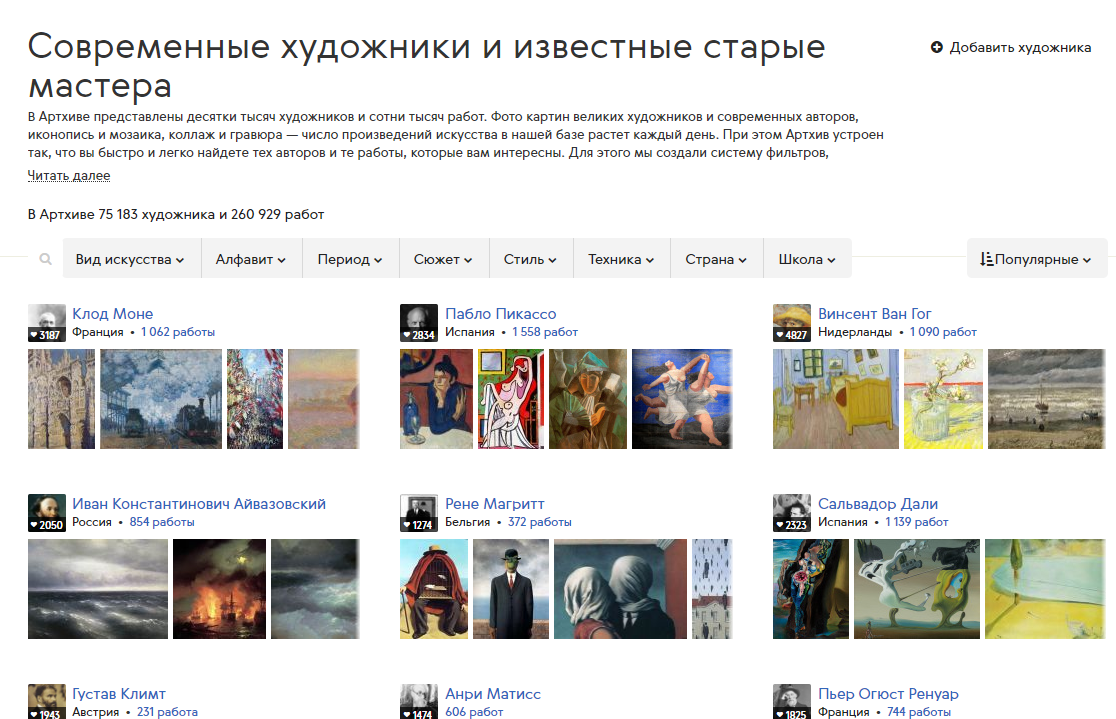Viewport: 1116px width, 719px height.
Task: Open Magritte's veiled lovers thumbnail
Action: pos(621,589)
